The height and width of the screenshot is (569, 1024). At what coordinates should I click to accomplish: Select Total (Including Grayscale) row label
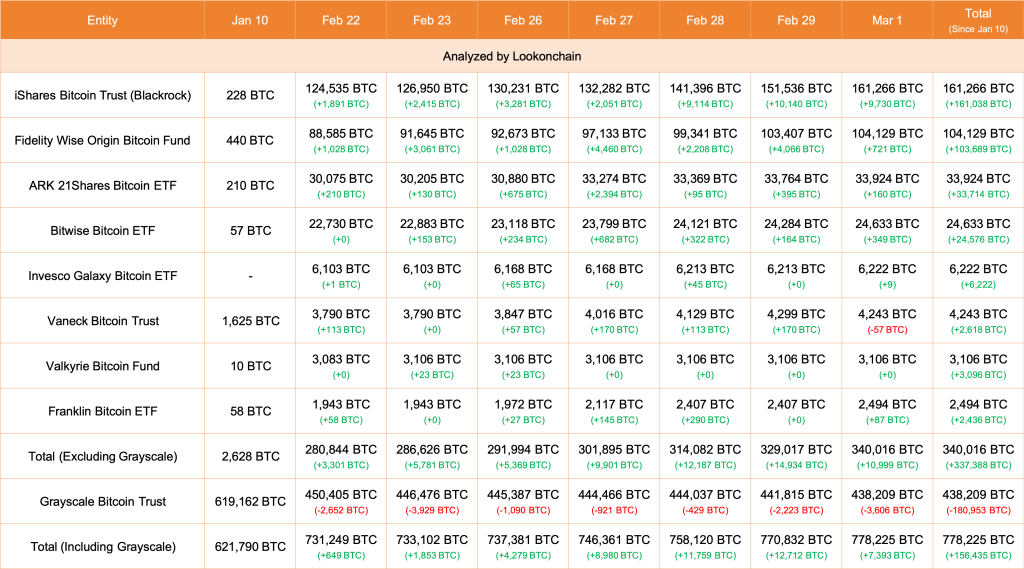[x=103, y=547]
